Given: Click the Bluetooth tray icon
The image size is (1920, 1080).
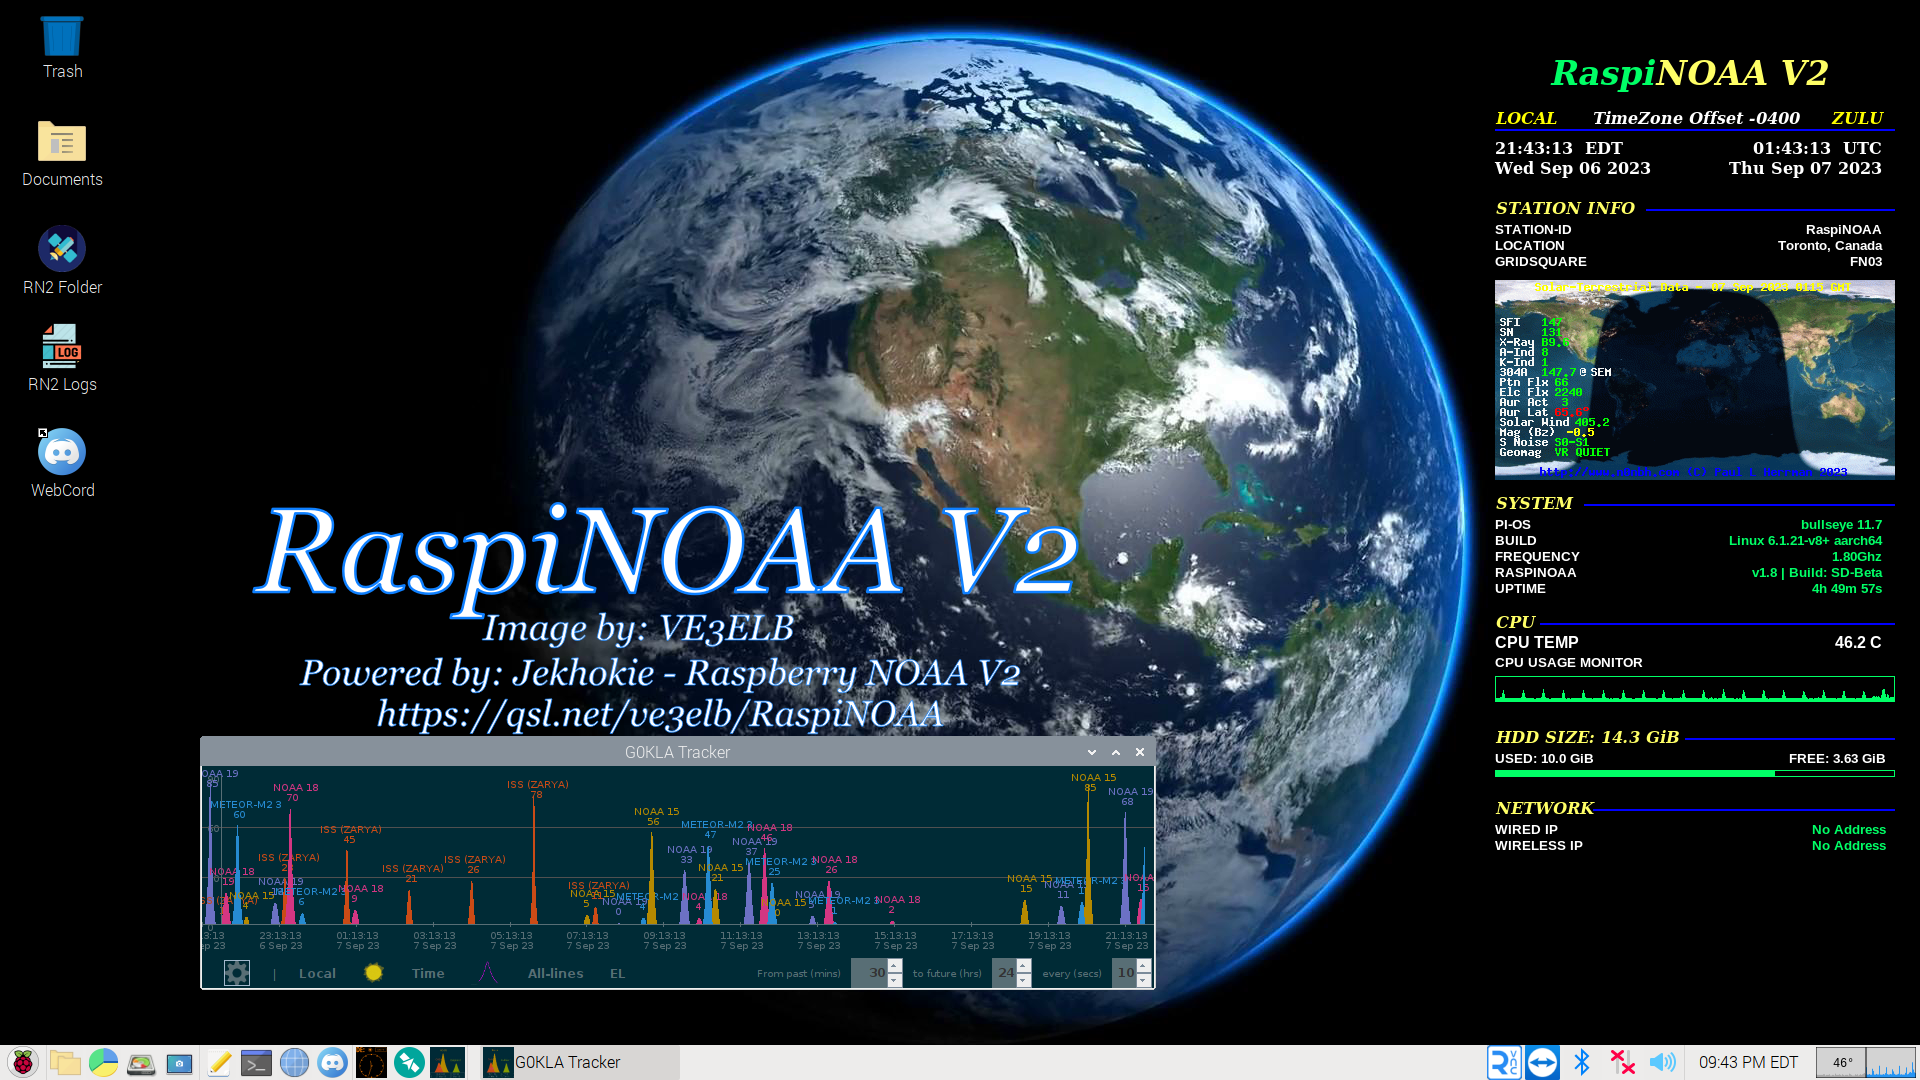Looking at the screenshot, I should [x=1582, y=1062].
